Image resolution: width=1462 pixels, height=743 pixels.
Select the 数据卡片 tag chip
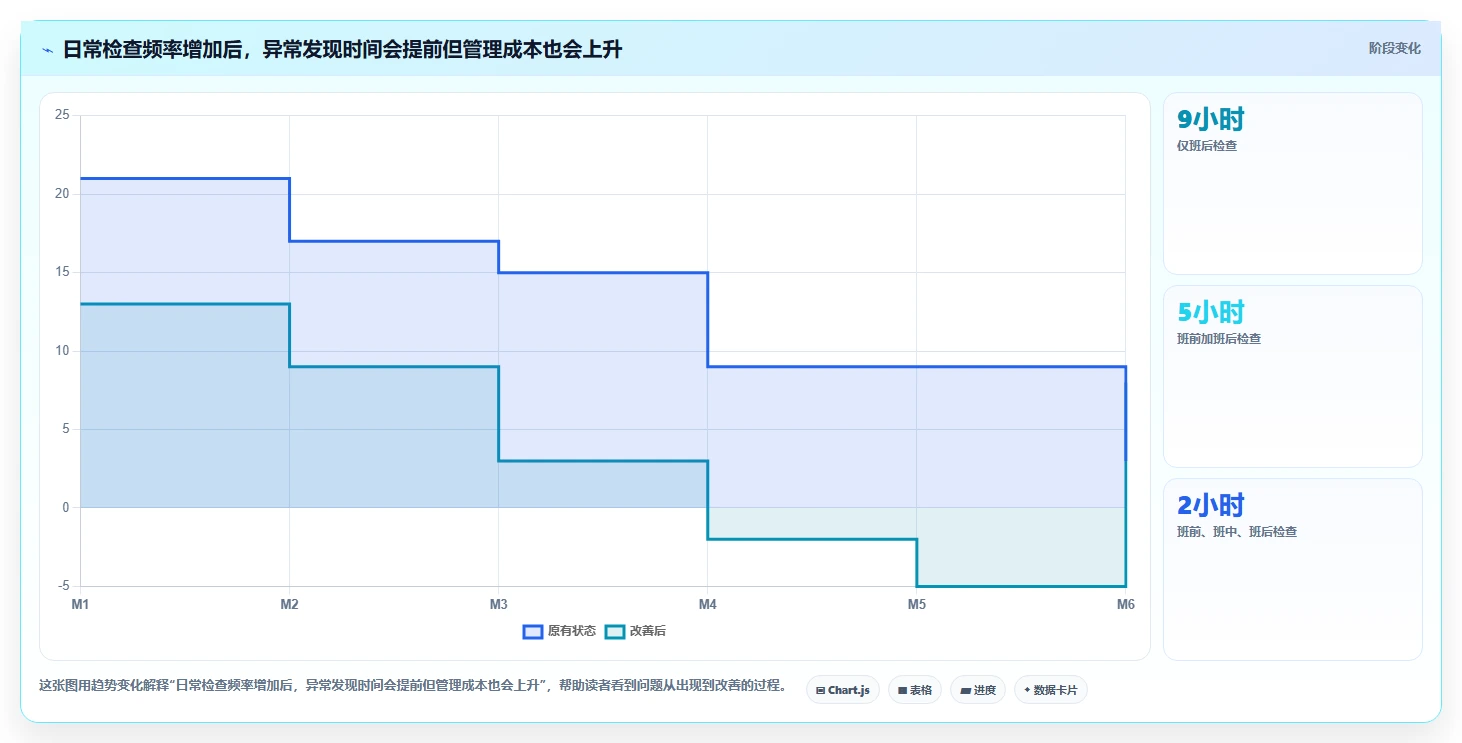point(1051,690)
